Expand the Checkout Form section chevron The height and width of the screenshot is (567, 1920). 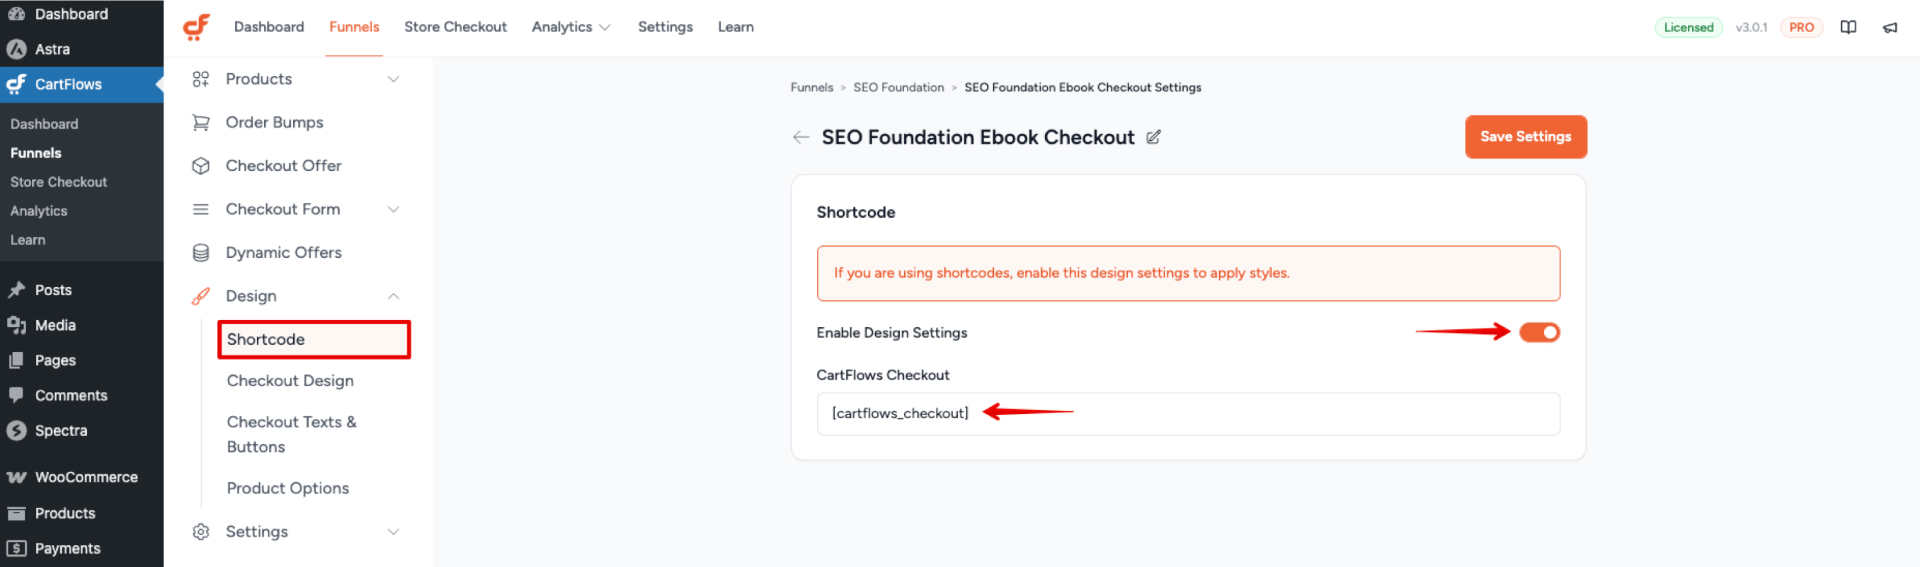(394, 209)
